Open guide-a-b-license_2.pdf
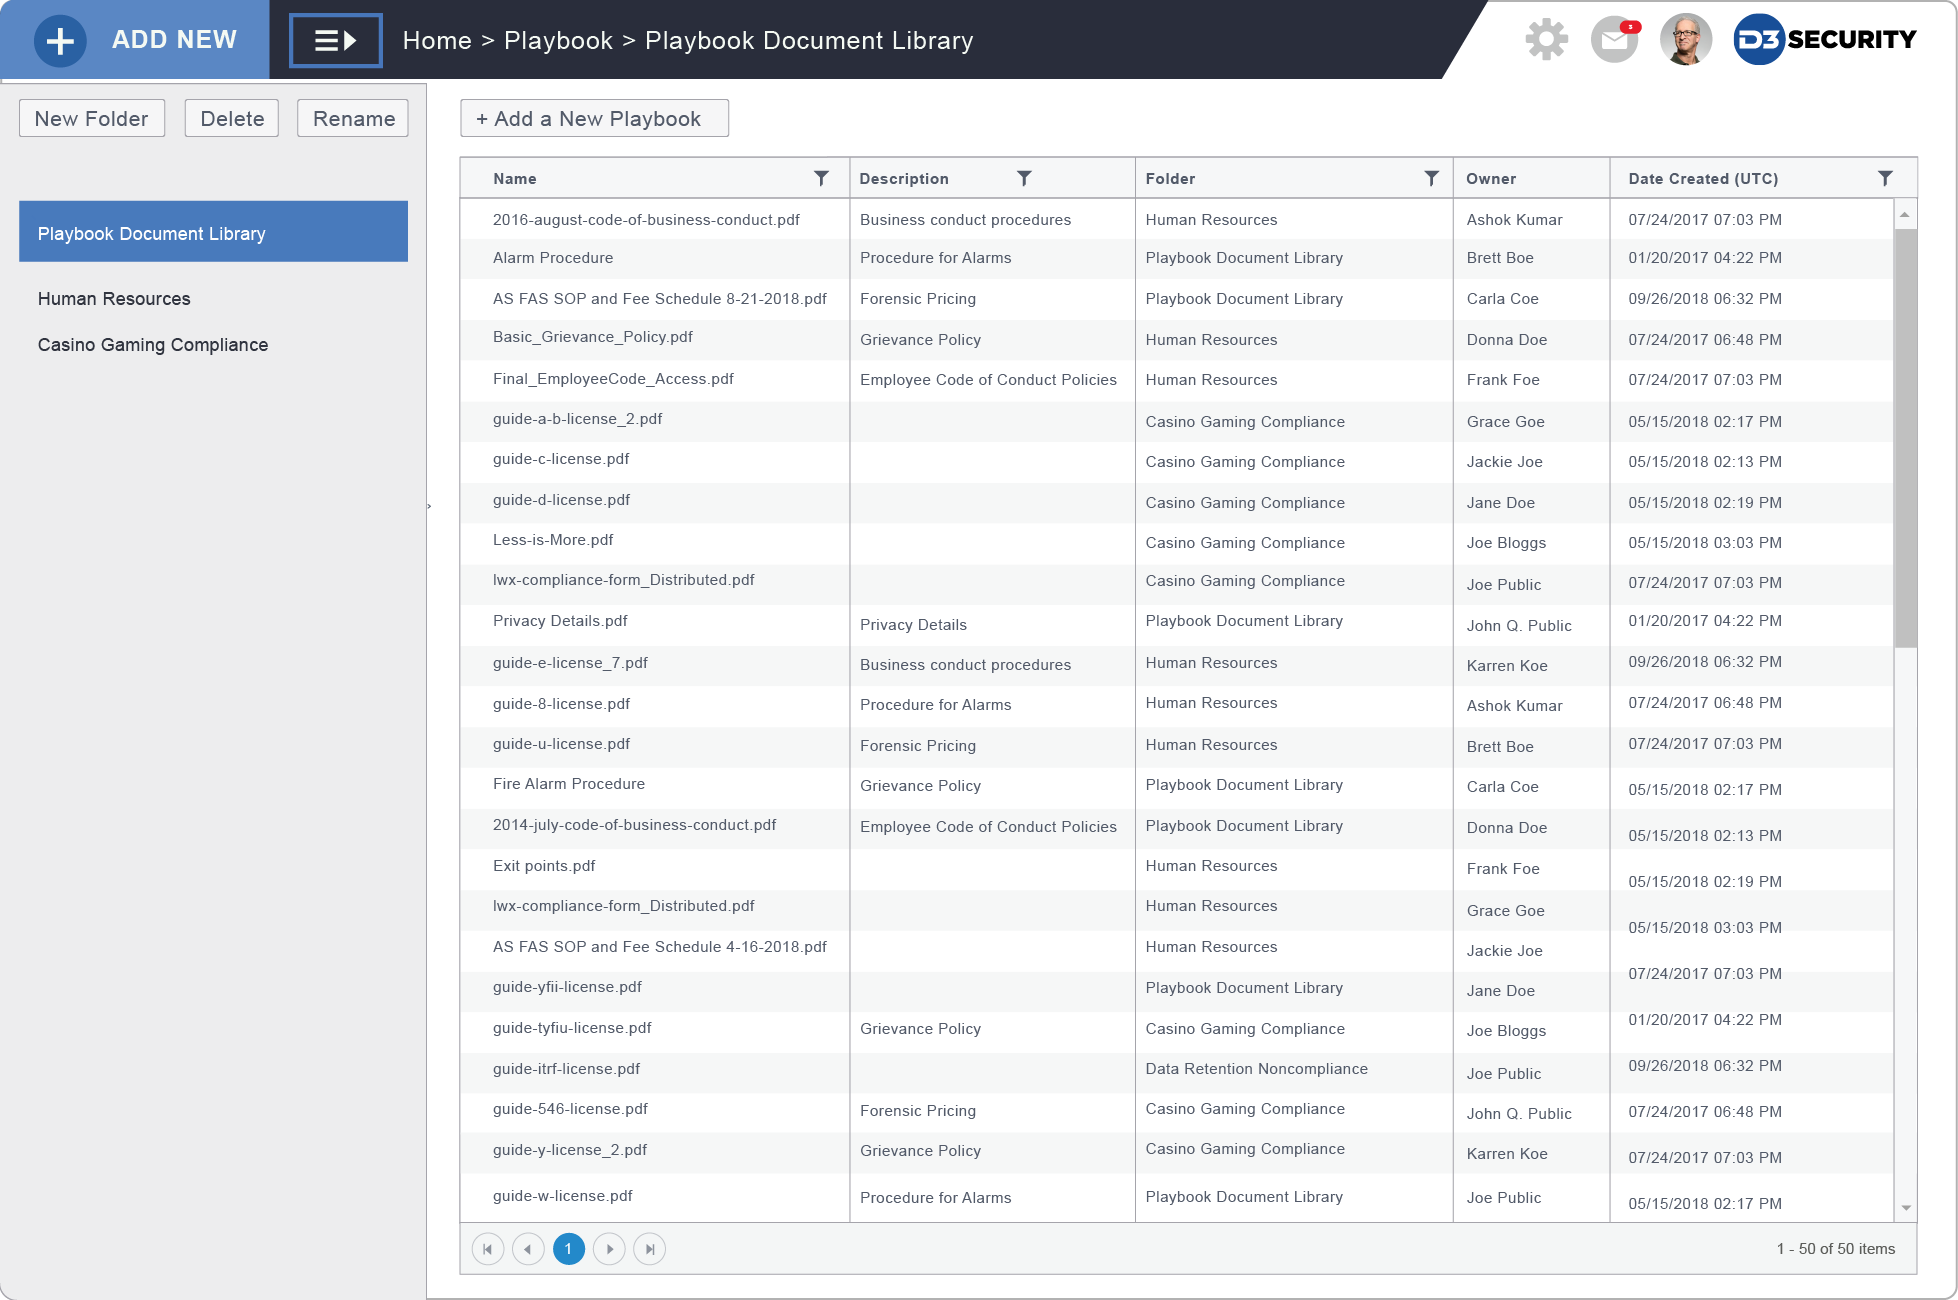The width and height of the screenshot is (1958, 1300). point(578,419)
